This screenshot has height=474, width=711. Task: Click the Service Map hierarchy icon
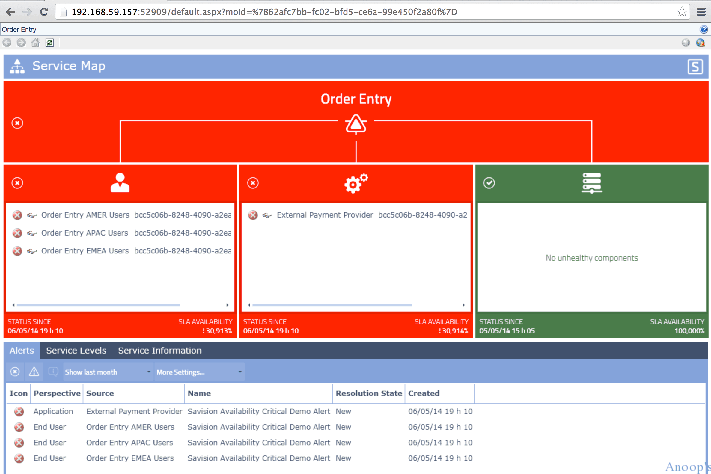pos(17,66)
